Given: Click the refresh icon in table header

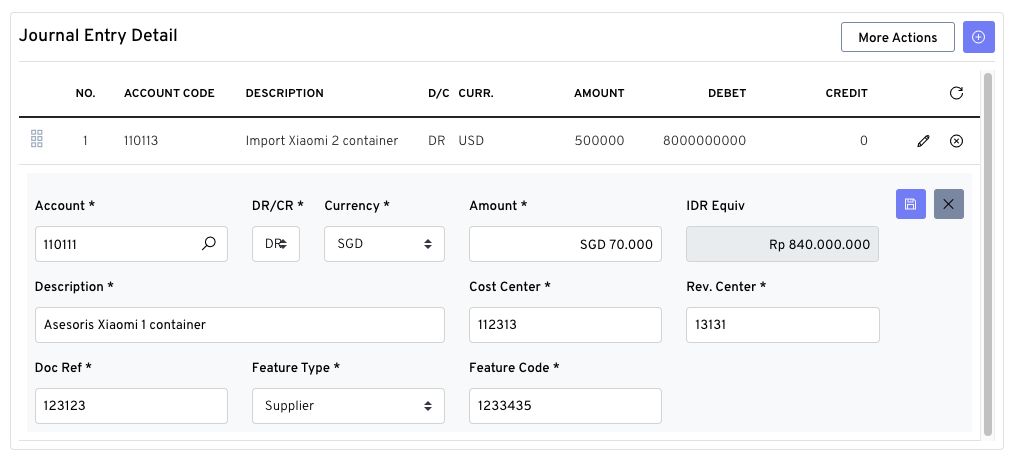Looking at the screenshot, I should (956, 93).
